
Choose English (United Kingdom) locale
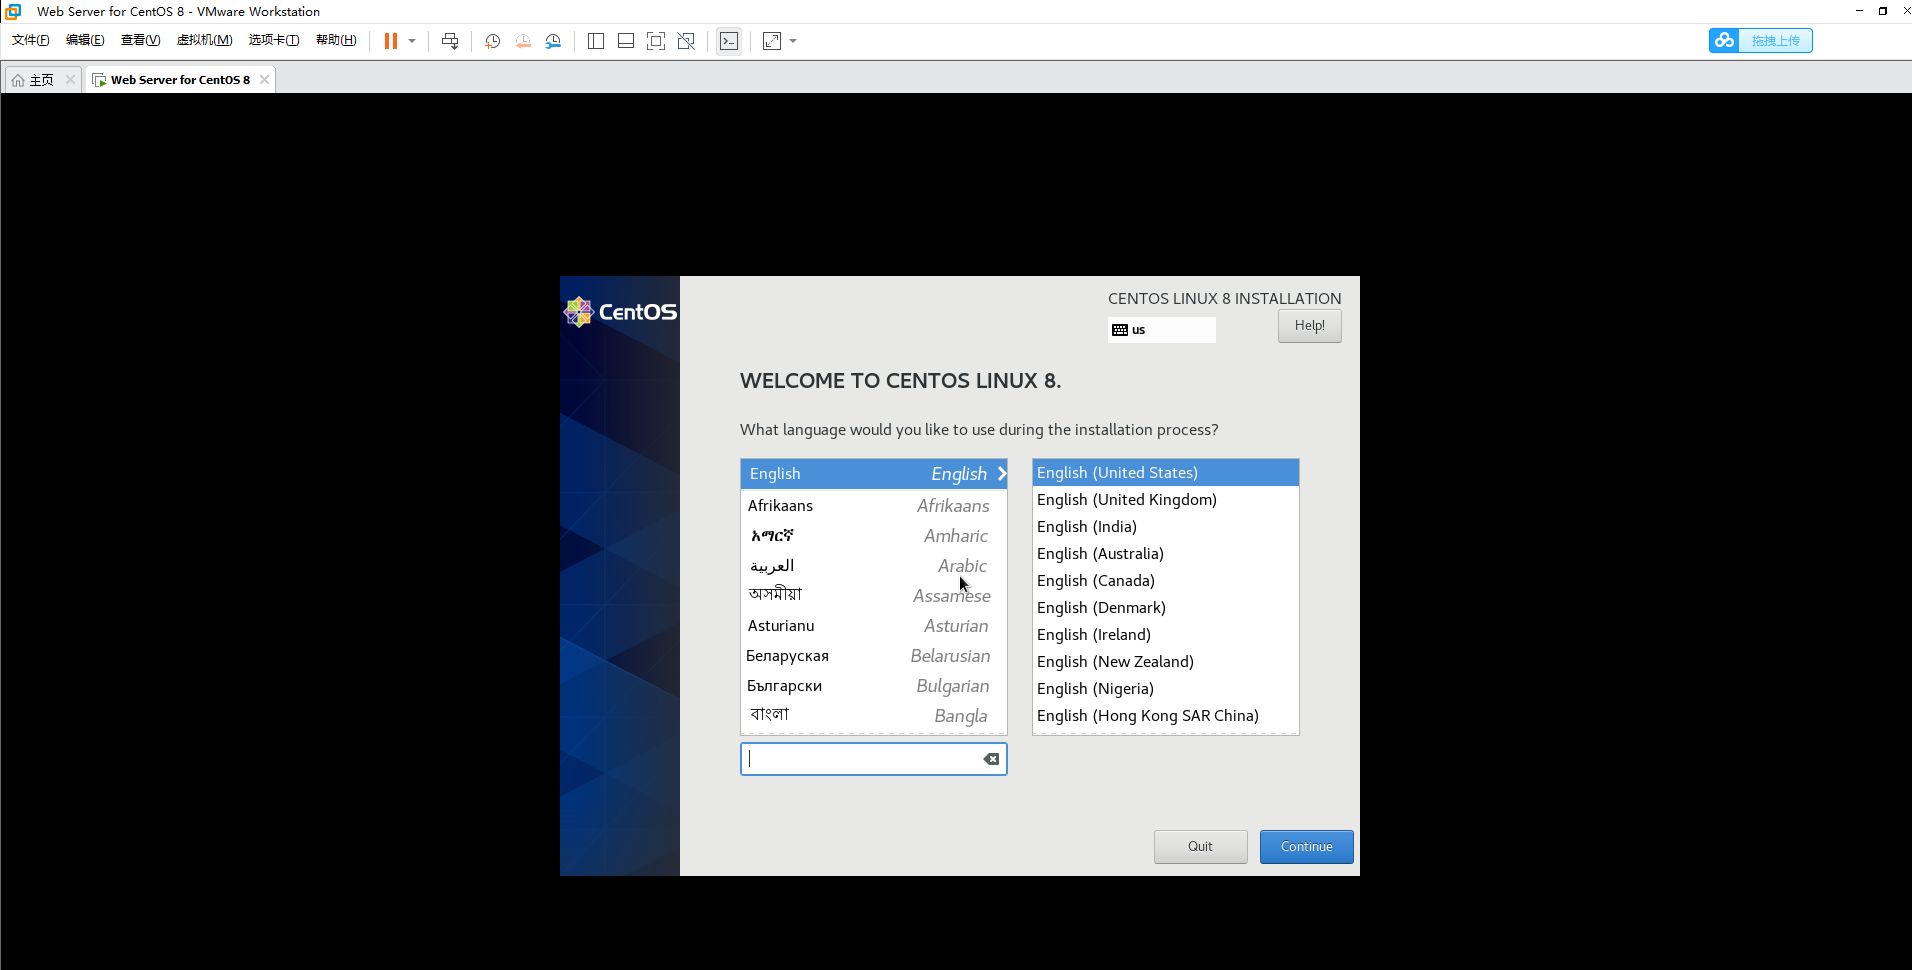click(1166, 500)
